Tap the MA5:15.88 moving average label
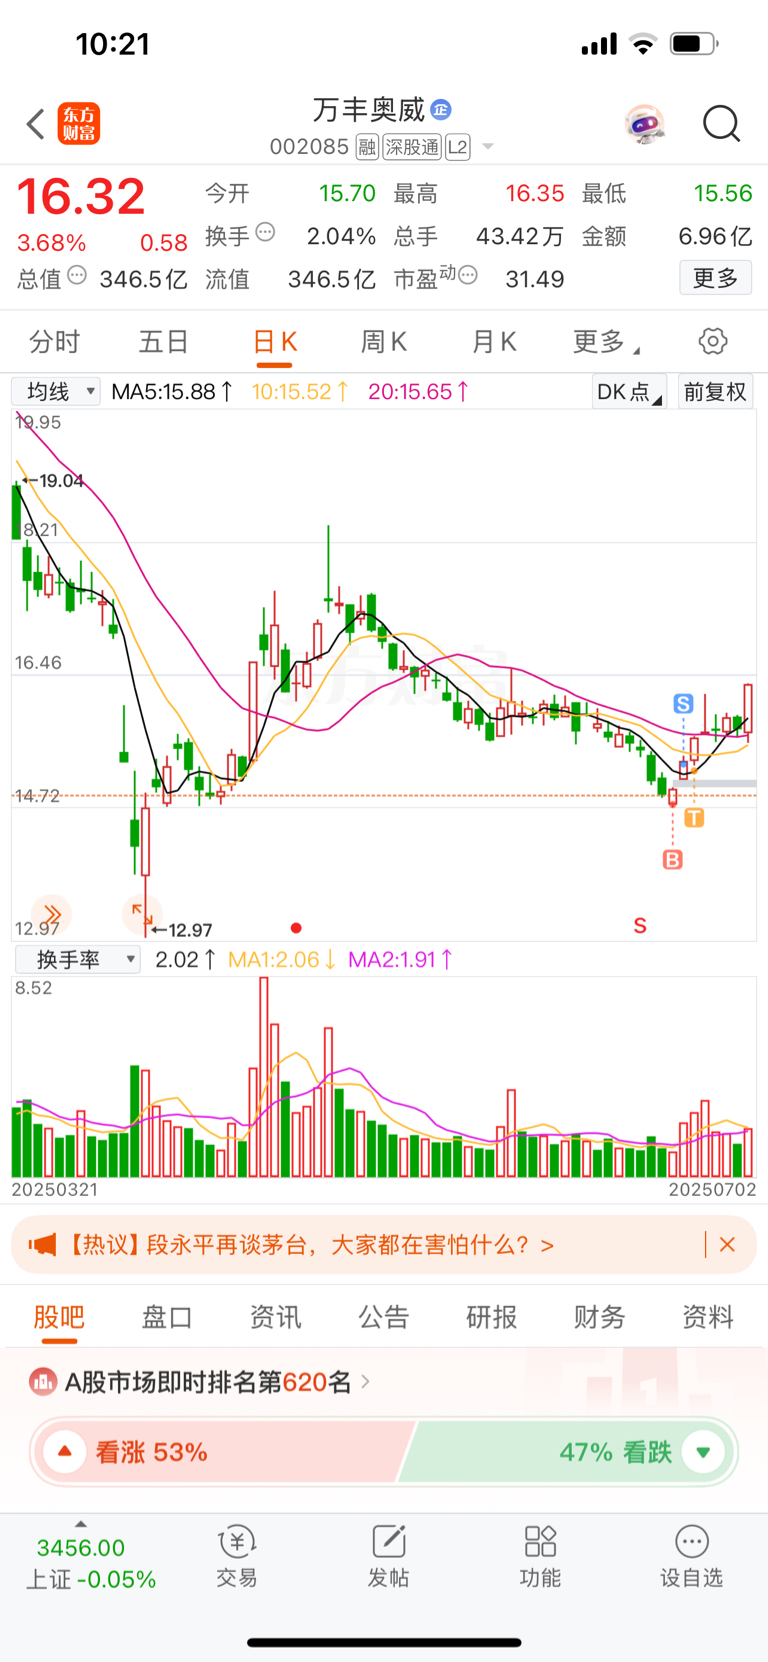Screen dimensions: 768x1662 coord(172,392)
